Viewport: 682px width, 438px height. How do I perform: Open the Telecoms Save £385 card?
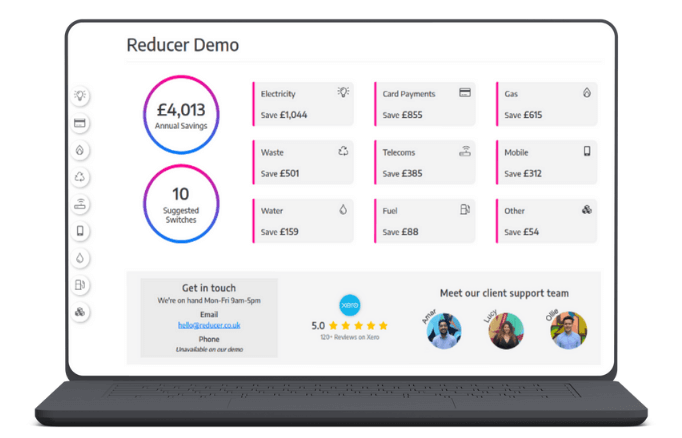tap(425, 162)
